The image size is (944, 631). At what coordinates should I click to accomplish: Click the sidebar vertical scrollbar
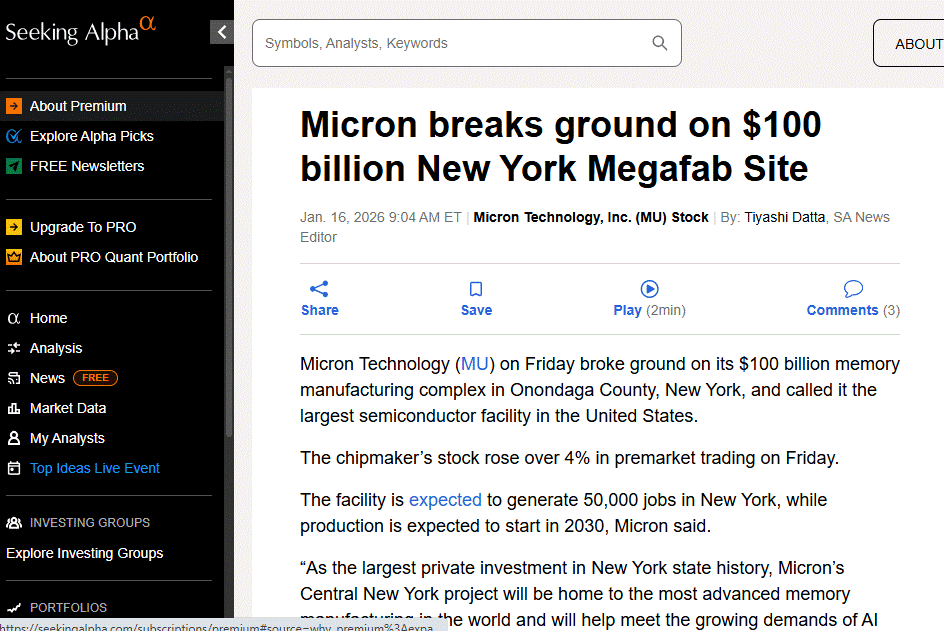(x=229, y=250)
